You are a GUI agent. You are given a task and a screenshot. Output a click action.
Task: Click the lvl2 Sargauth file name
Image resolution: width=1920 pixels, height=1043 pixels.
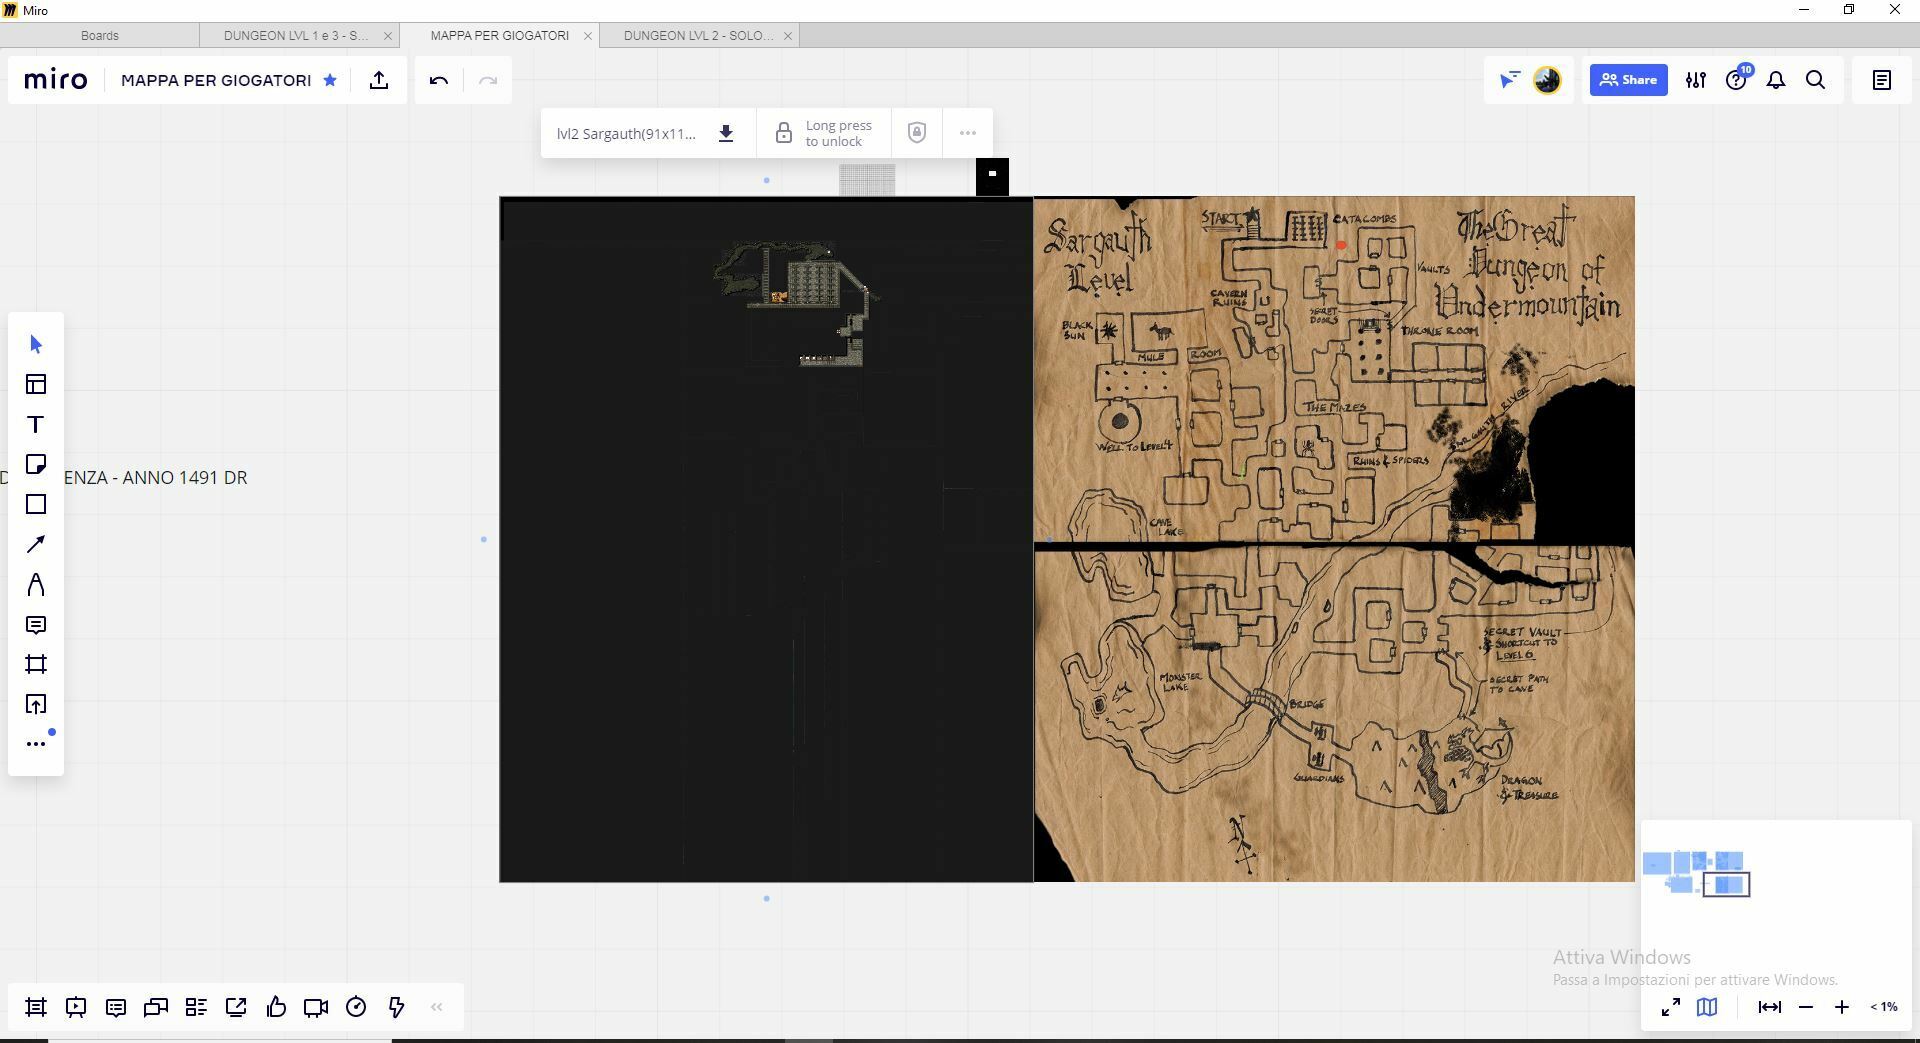pyautogui.click(x=626, y=133)
